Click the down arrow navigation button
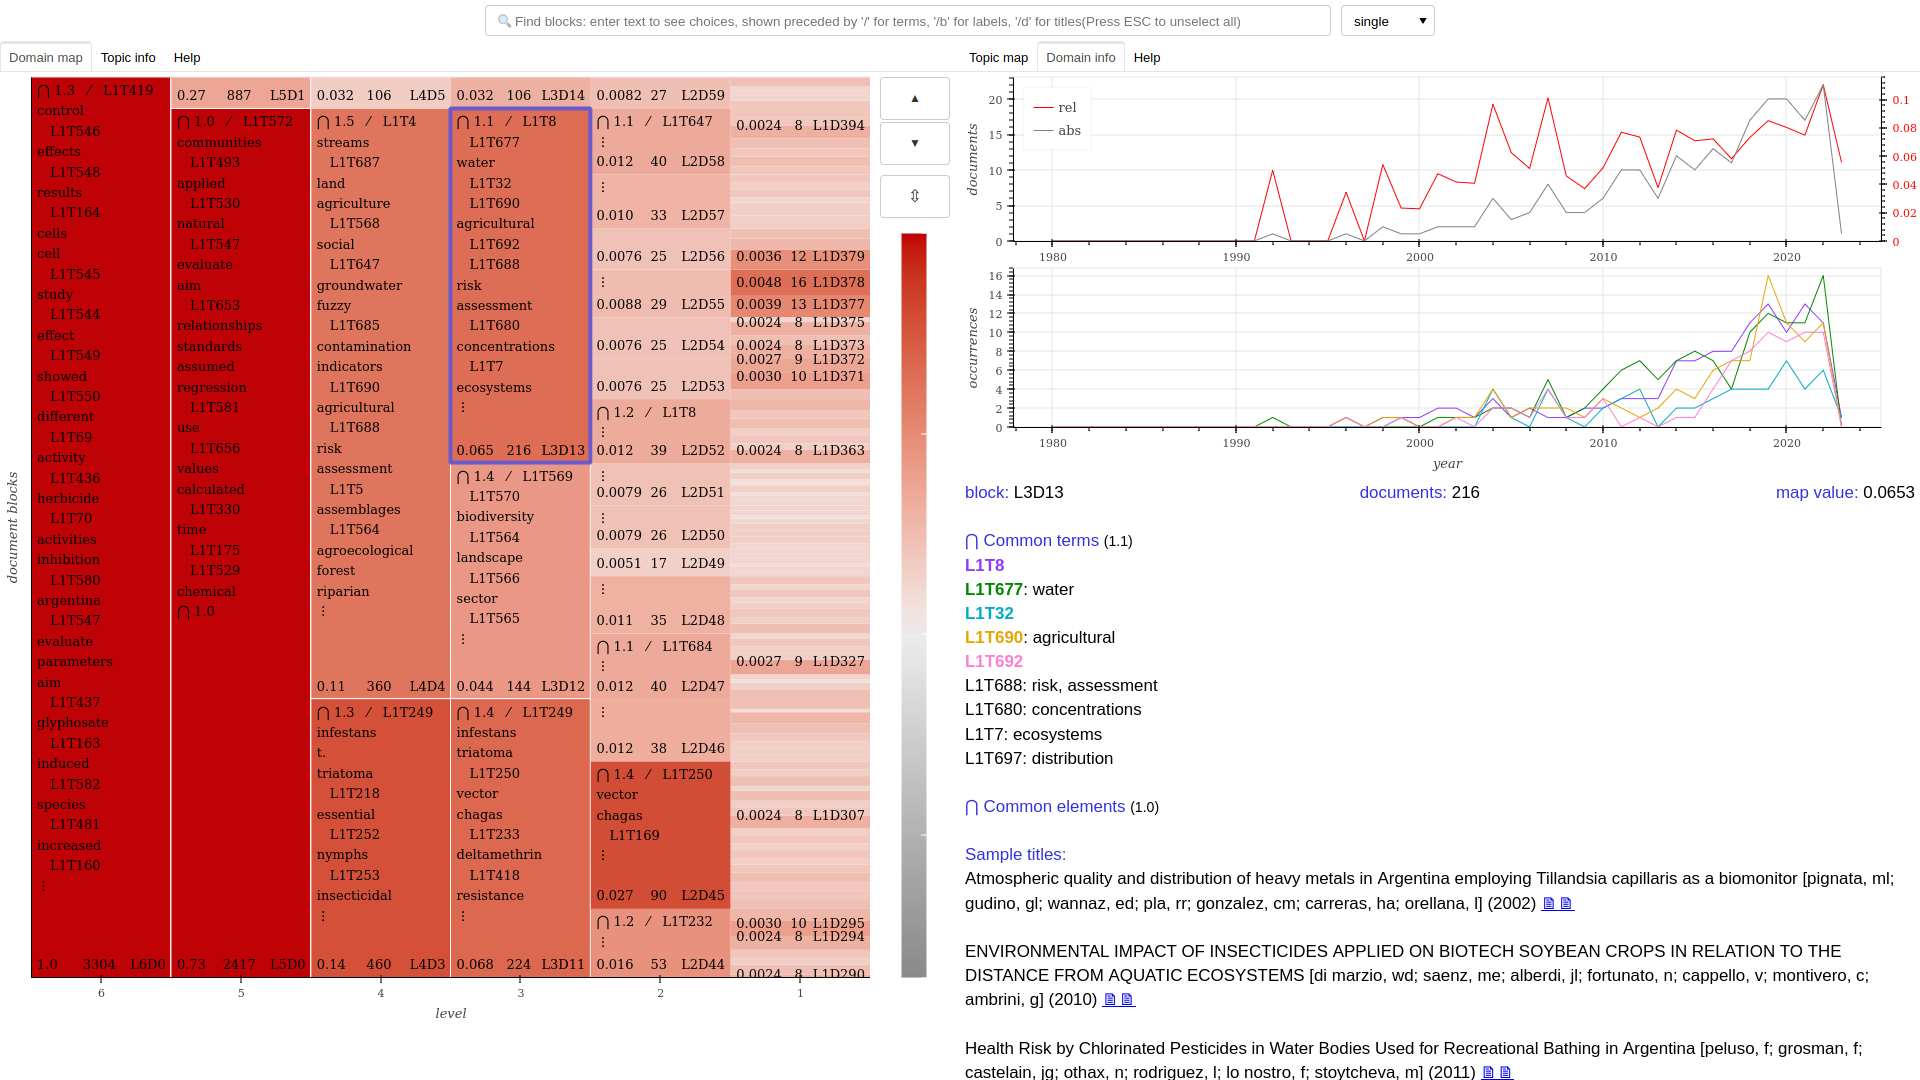Screen dimensions: 1920x1080 click(x=914, y=143)
